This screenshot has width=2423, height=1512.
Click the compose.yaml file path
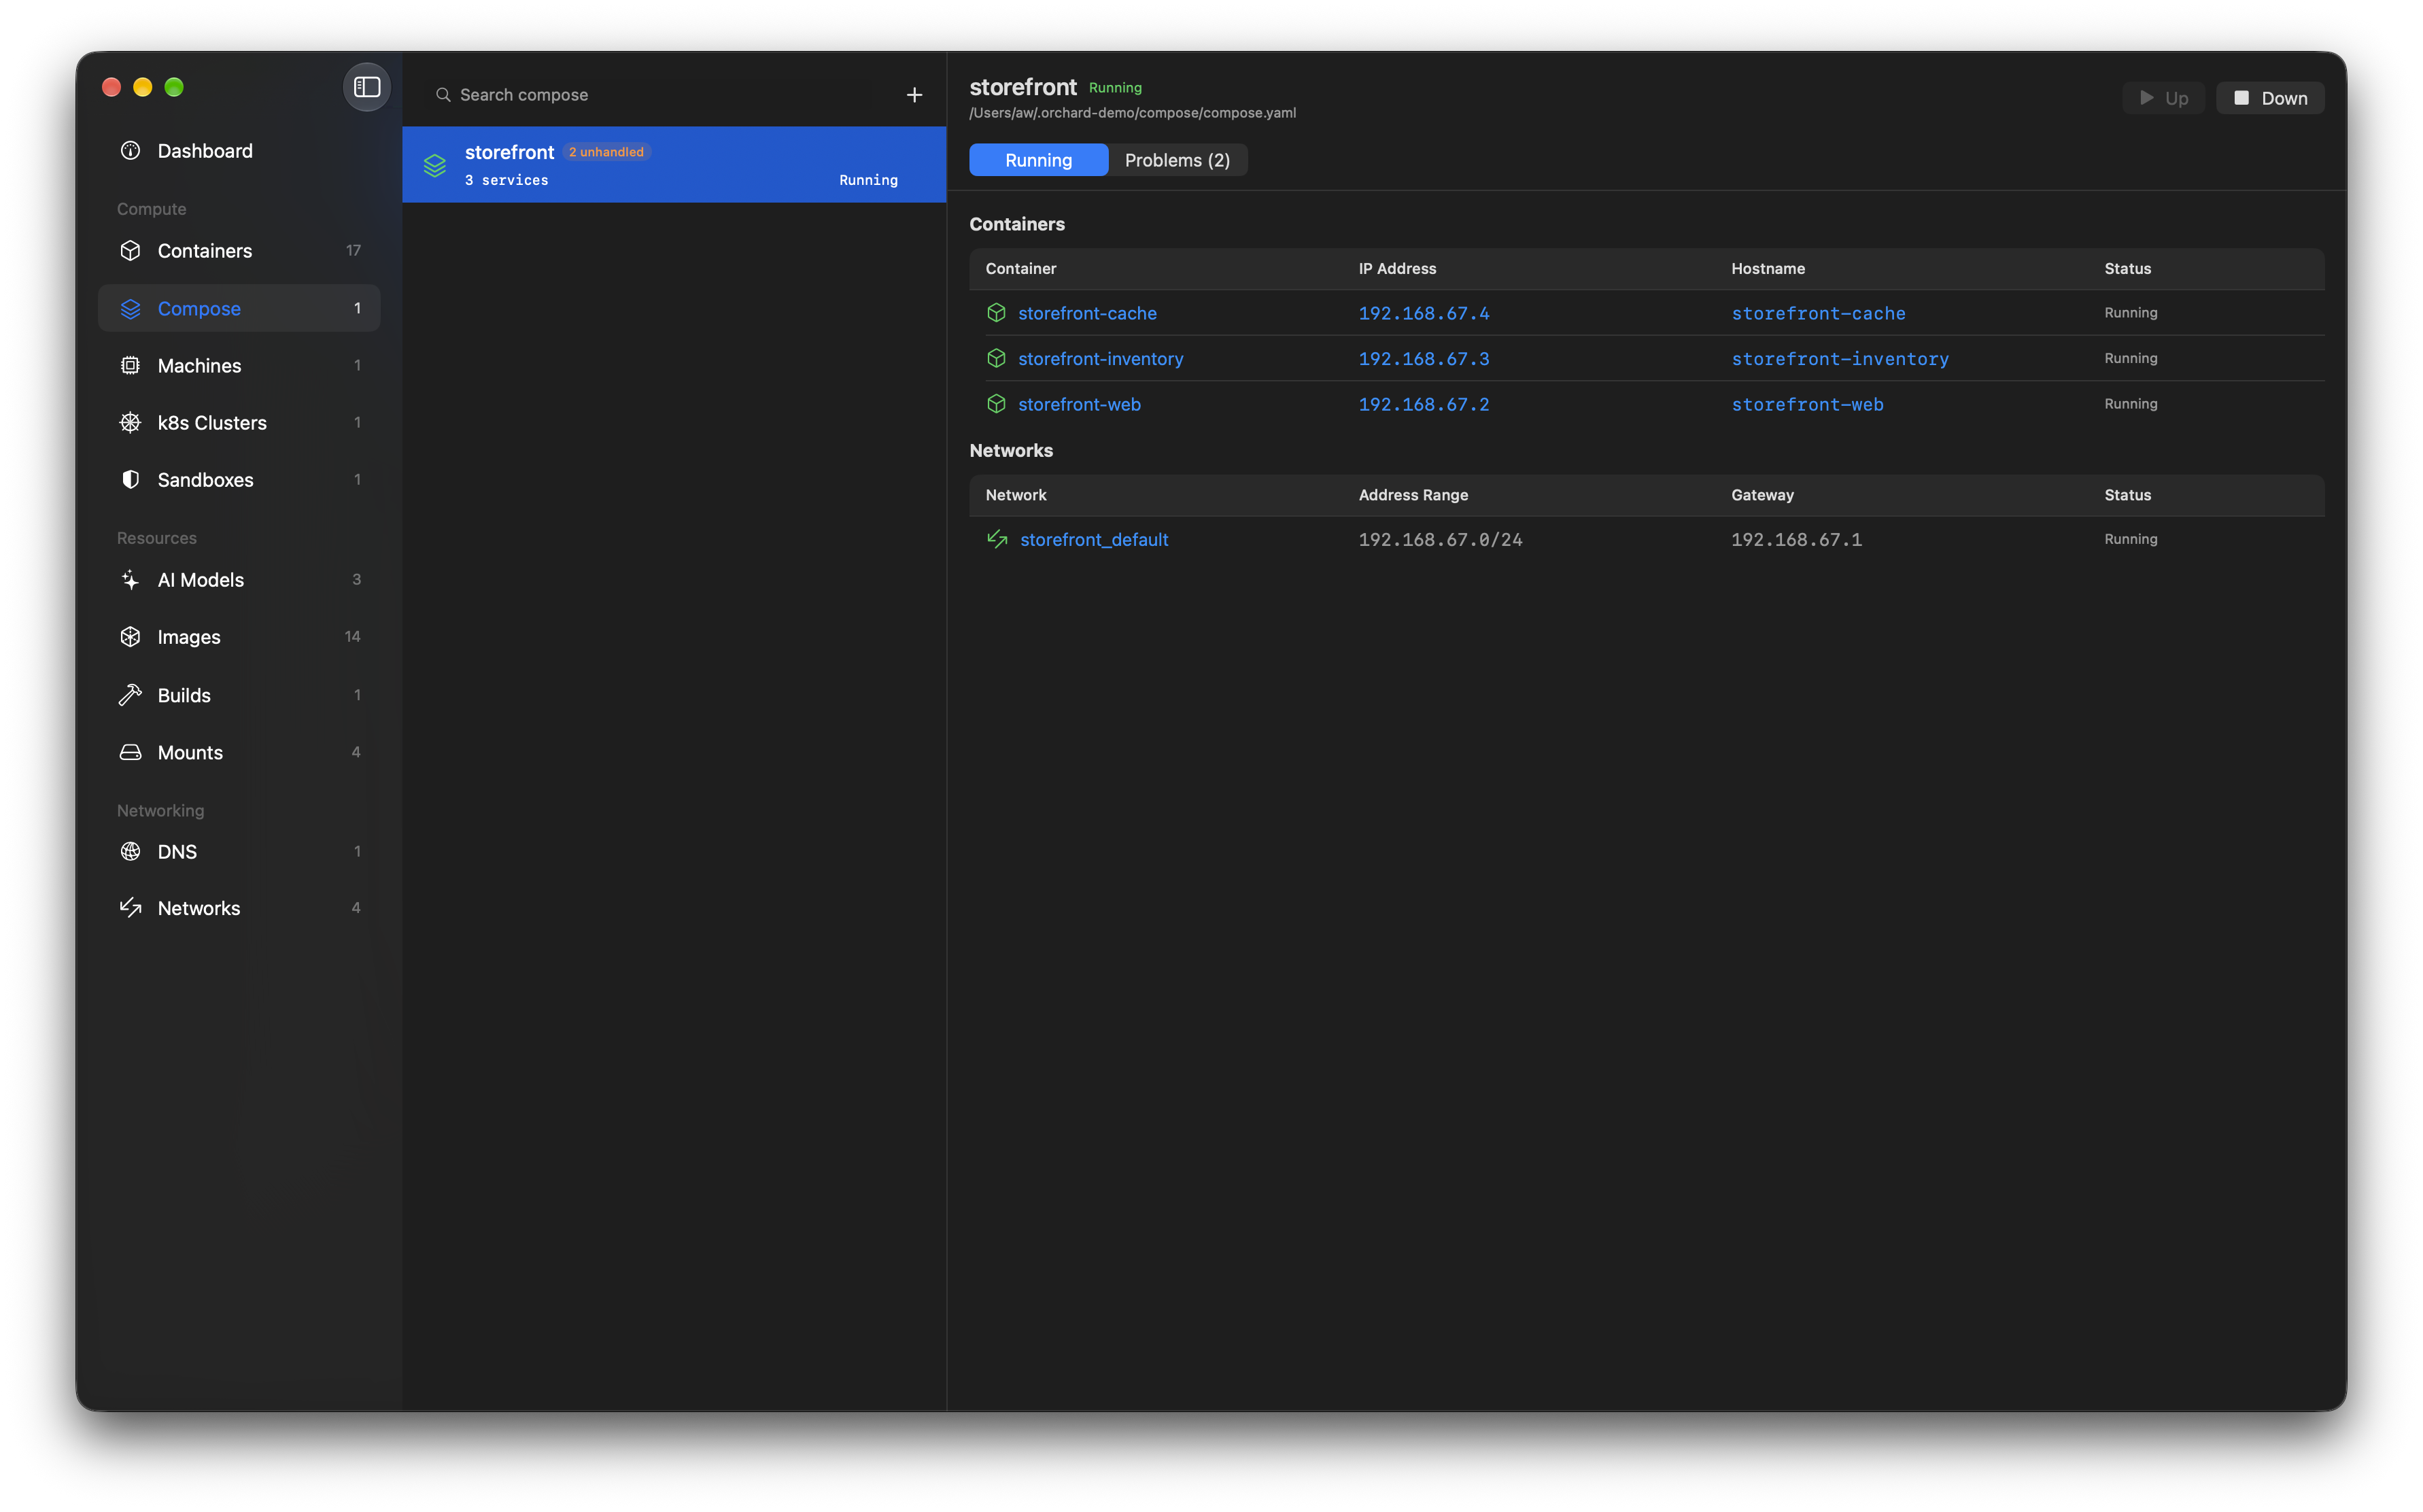coord(1132,113)
